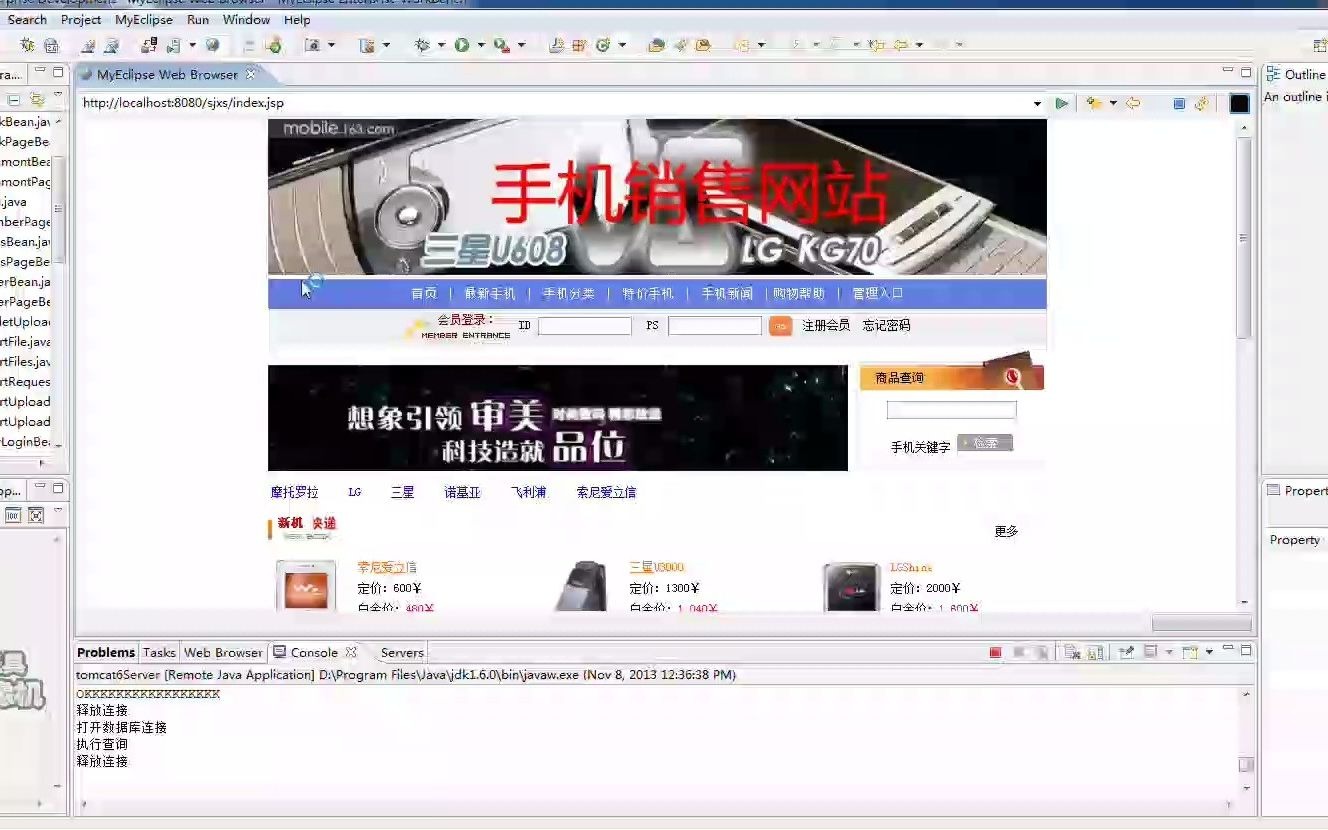1328x830 pixels.
Task: Click the browser favorites star icon
Action: pyautogui.click(x=1094, y=103)
